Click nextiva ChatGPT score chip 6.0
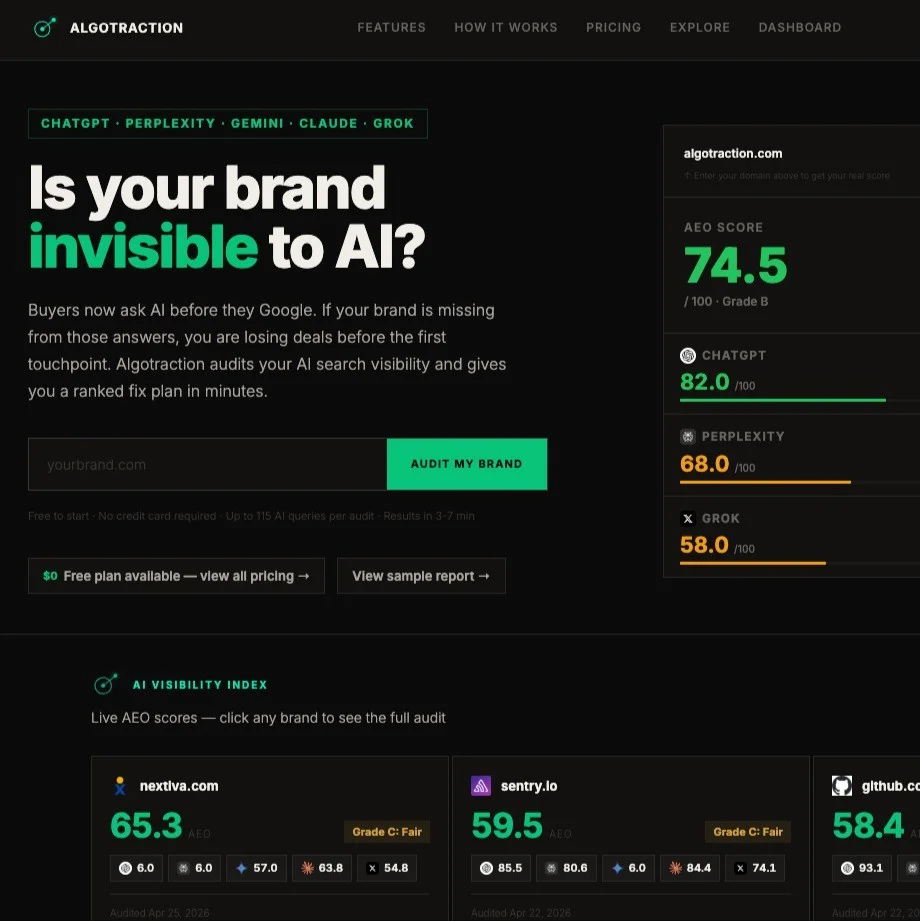Viewport: 920px width, 921px height. [x=136, y=868]
